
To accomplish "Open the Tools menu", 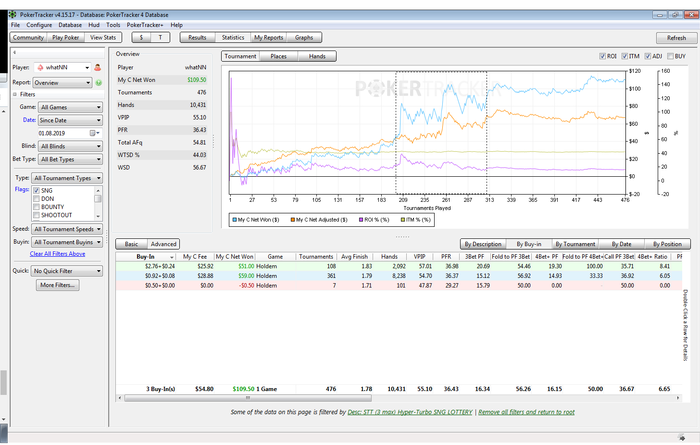I will (113, 25).
